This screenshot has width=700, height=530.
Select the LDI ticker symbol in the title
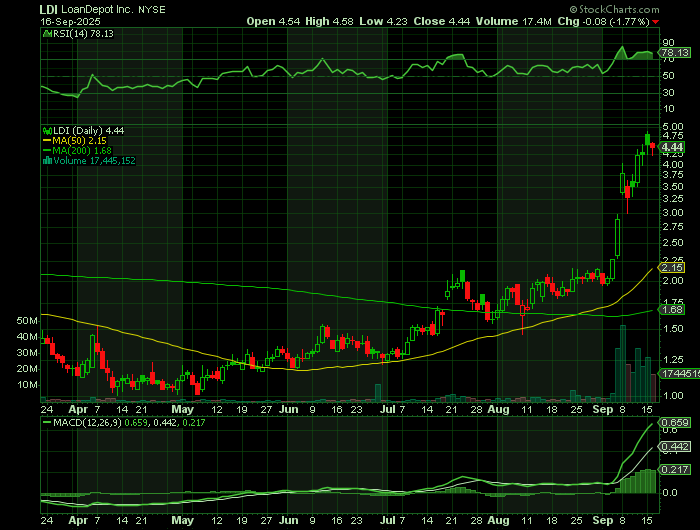click(48, 9)
